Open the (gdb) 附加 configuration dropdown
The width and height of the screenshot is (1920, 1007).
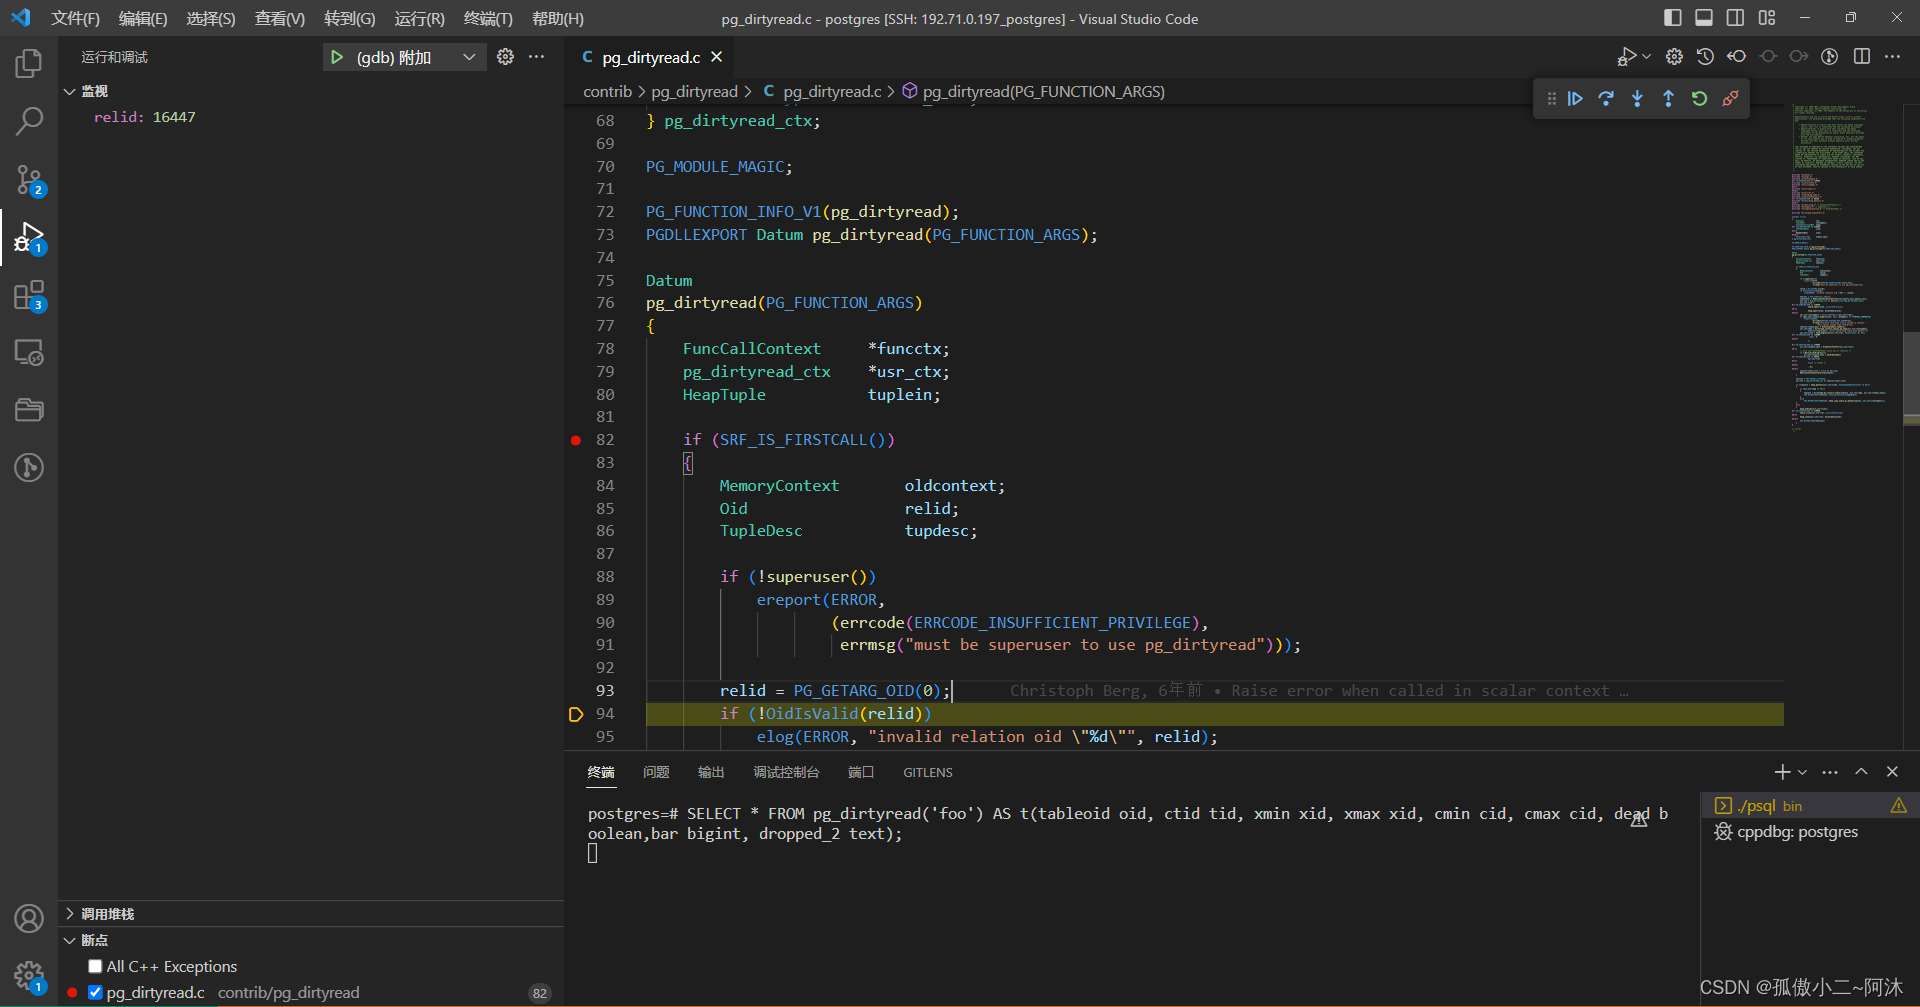point(468,57)
